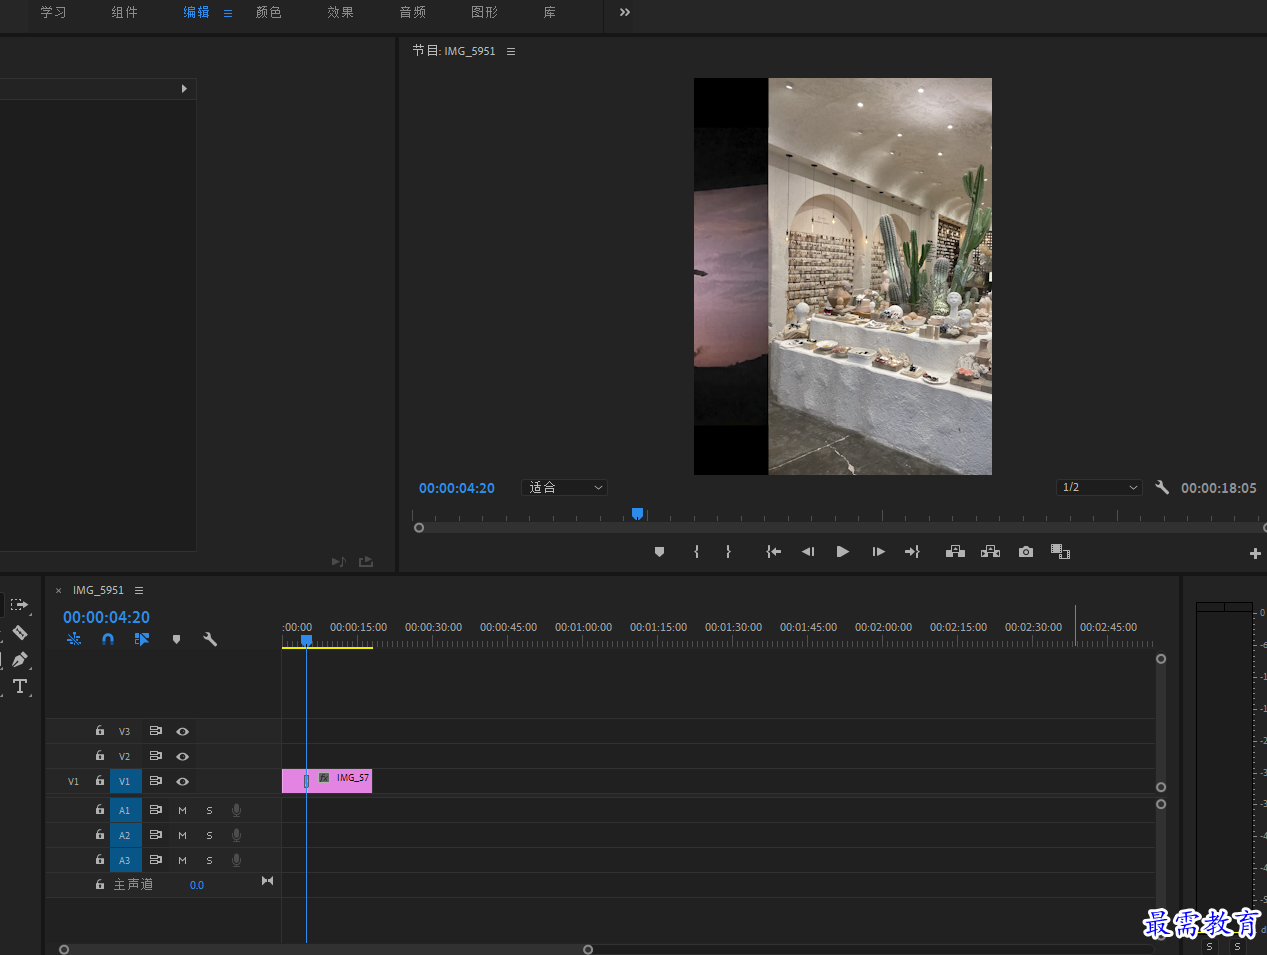The width and height of the screenshot is (1267, 955).
Task: Open the playback resolution 1/2 dropdown
Action: [1099, 488]
